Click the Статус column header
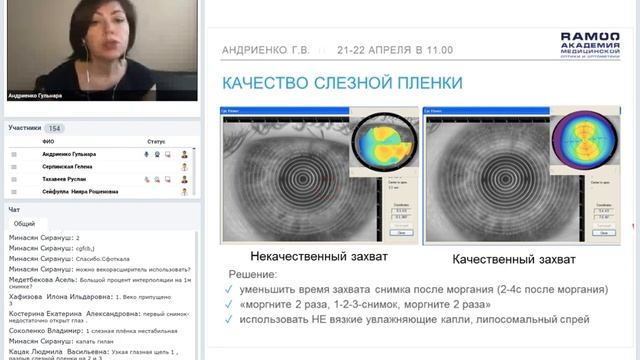 coord(156,142)
